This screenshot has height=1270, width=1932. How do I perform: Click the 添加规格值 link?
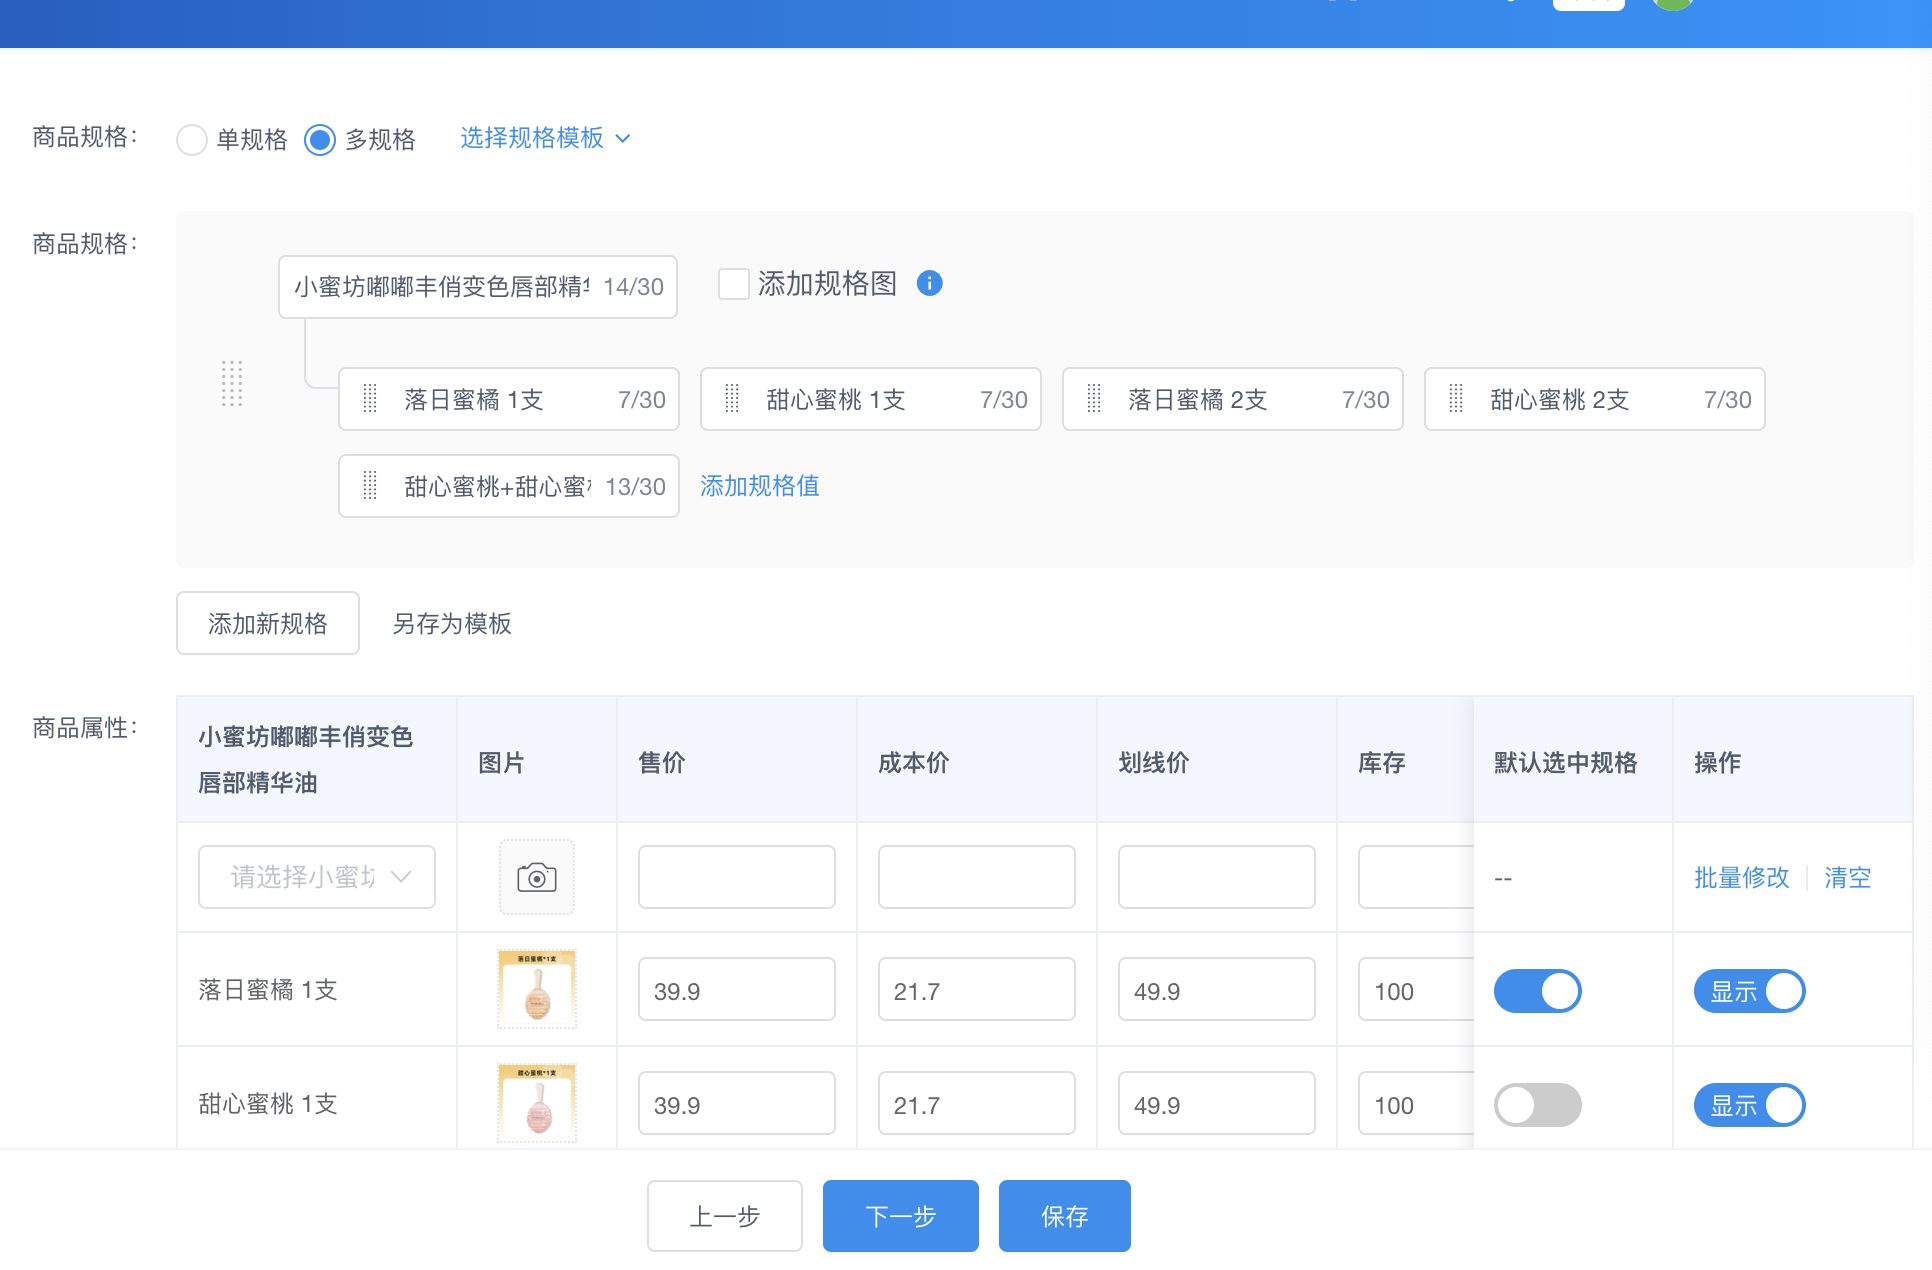pyautogui.click(x=760, y=486)
